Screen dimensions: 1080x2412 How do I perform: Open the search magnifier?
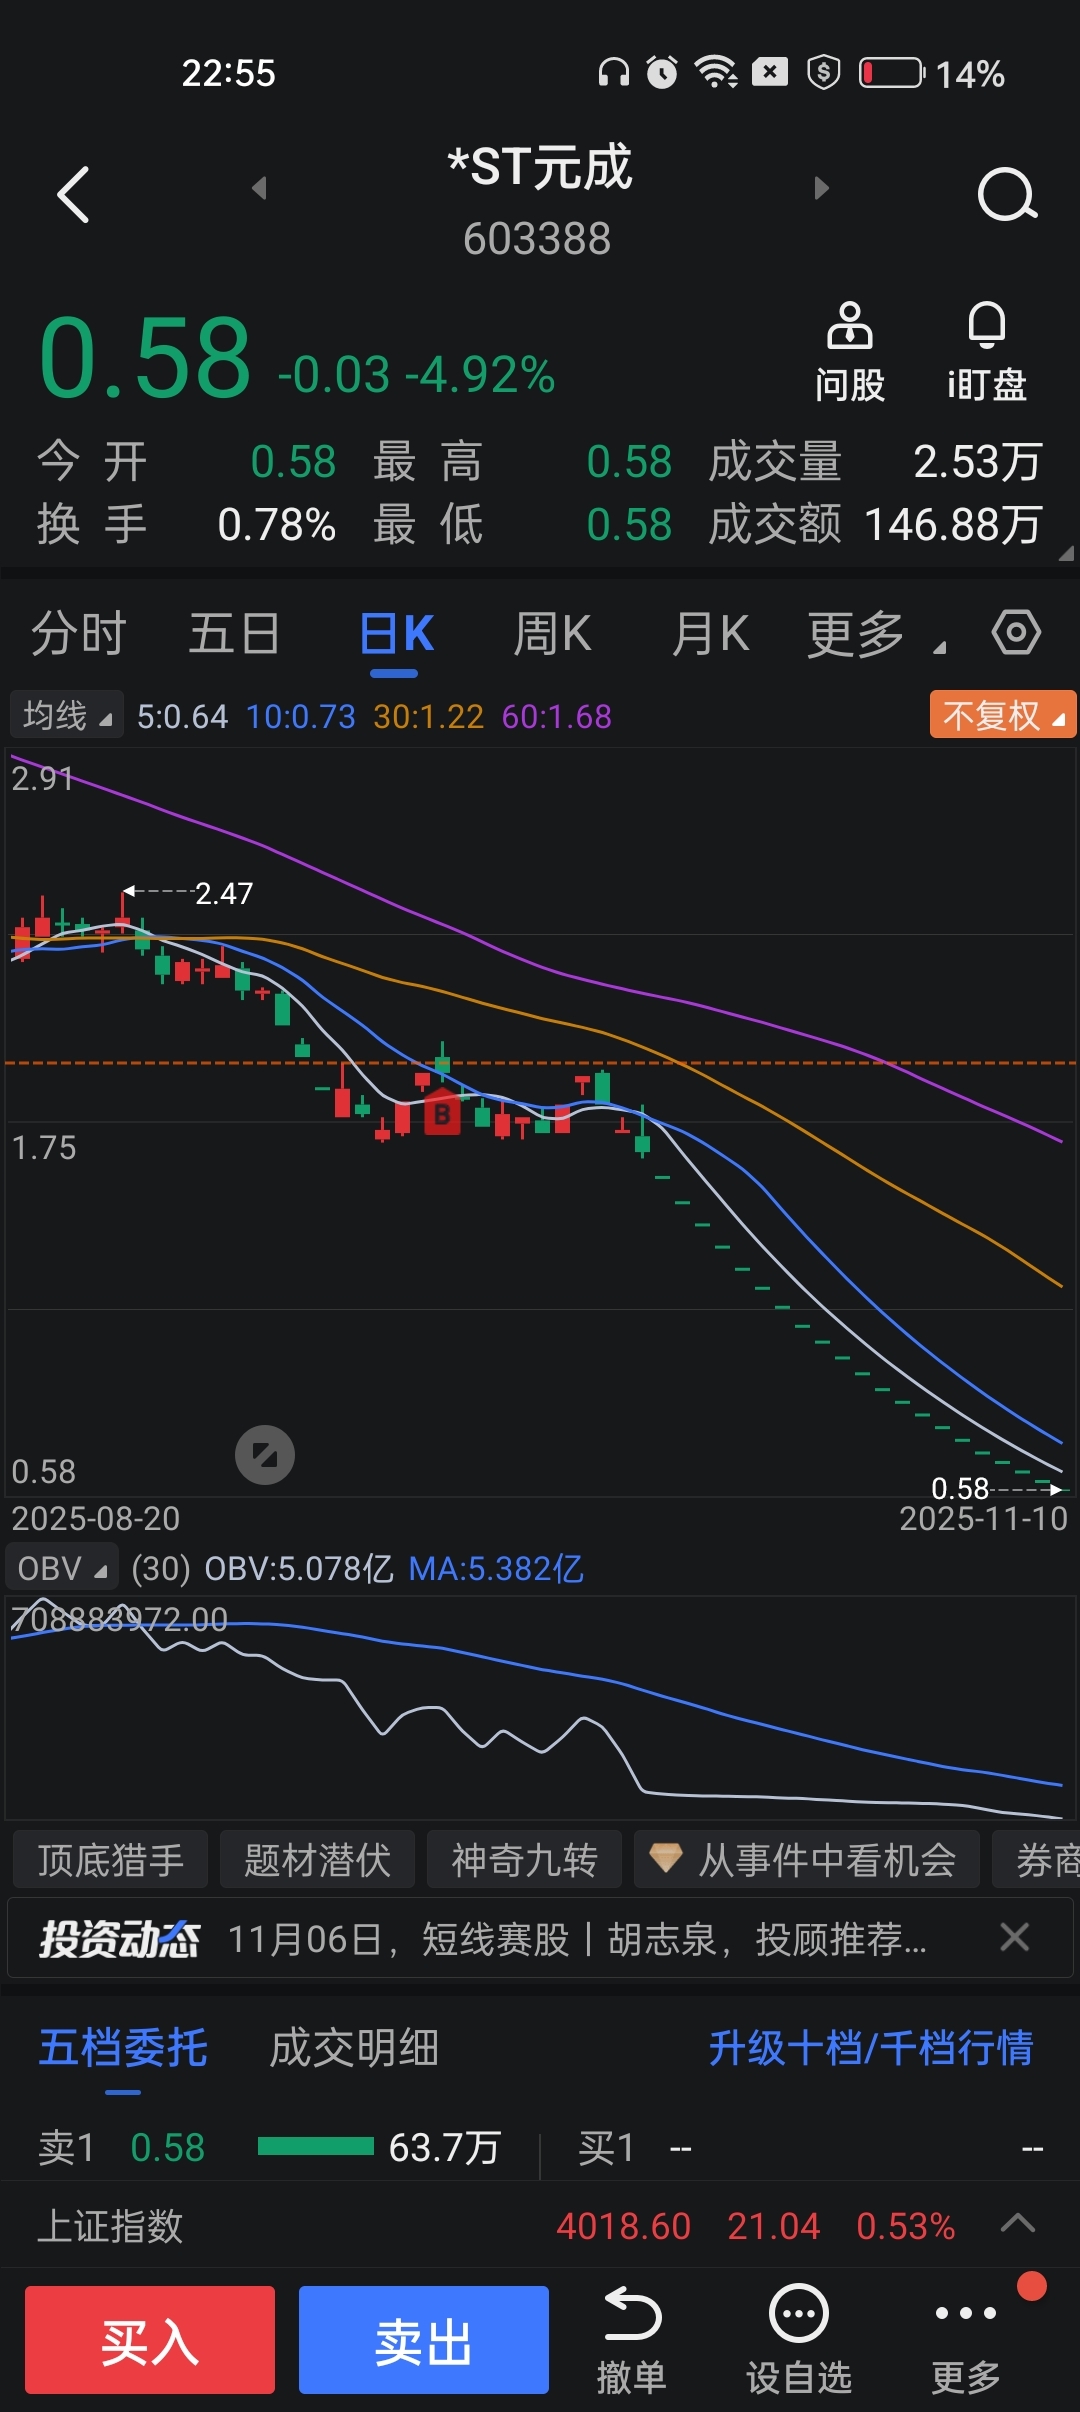point(1007,194)
